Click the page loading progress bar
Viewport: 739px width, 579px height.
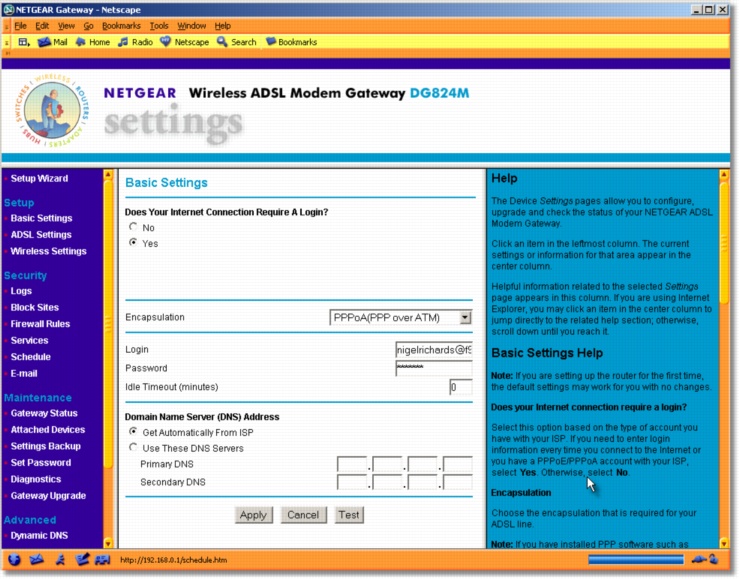(636, 560)
